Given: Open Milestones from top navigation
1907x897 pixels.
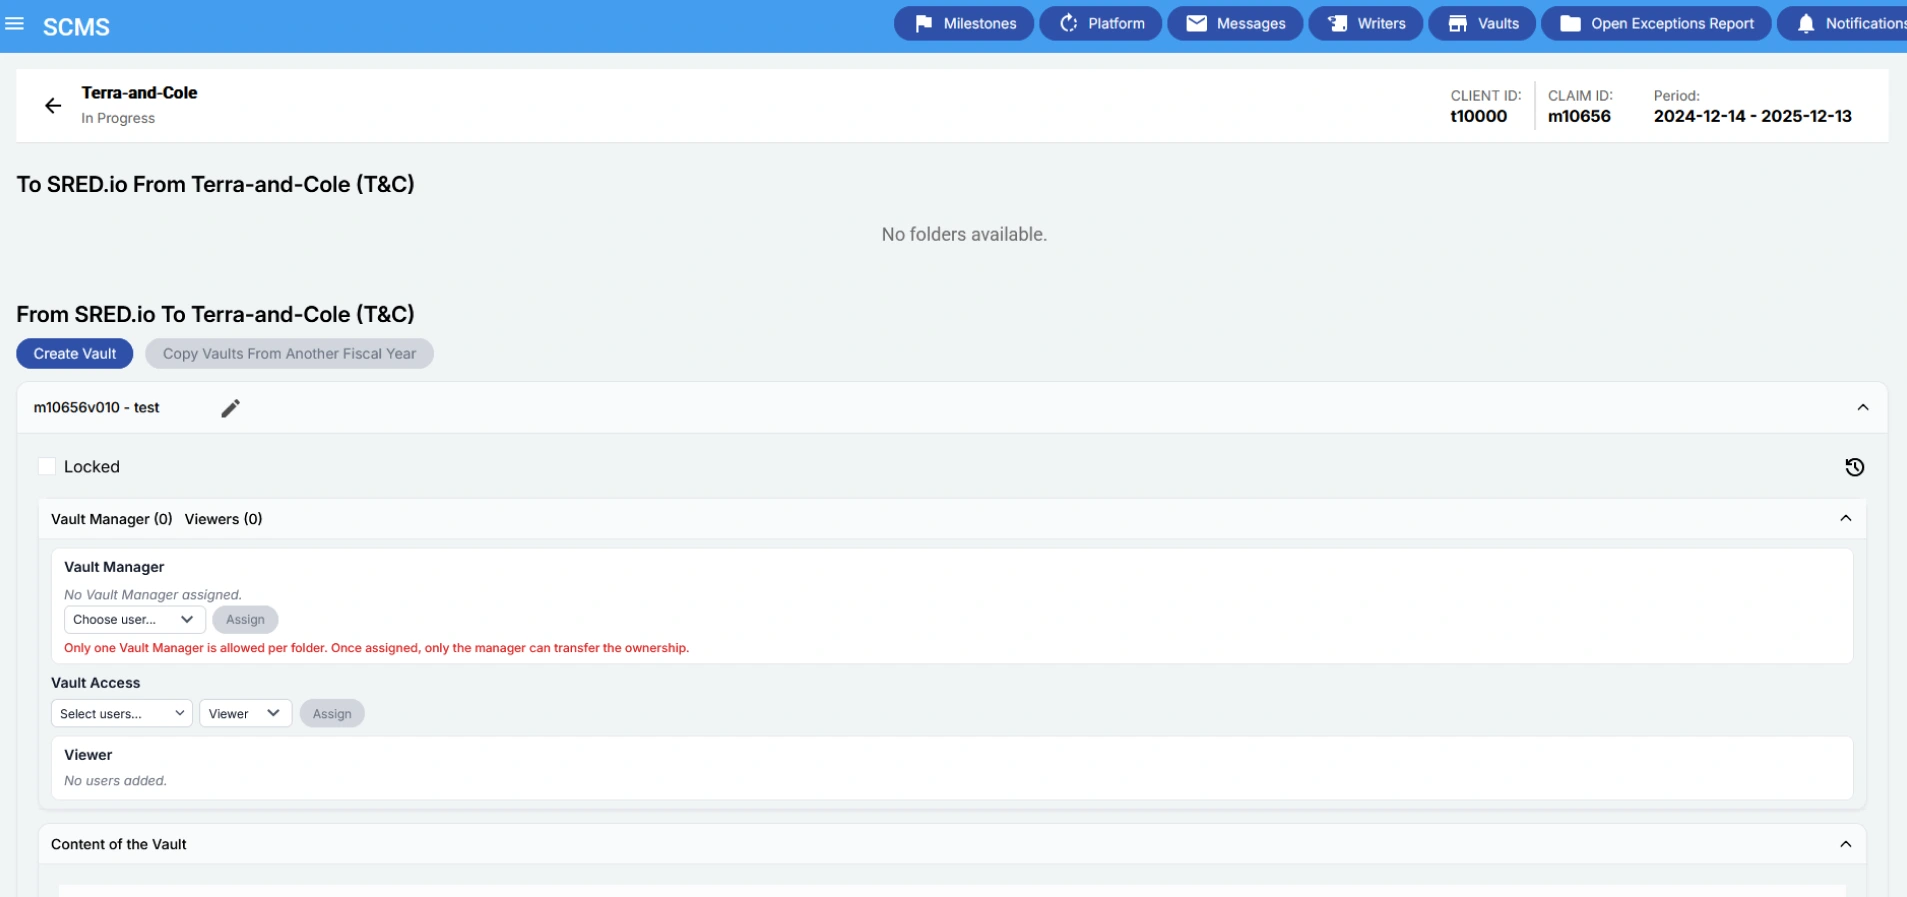Looking at the screenshot, I should point(964,23).
